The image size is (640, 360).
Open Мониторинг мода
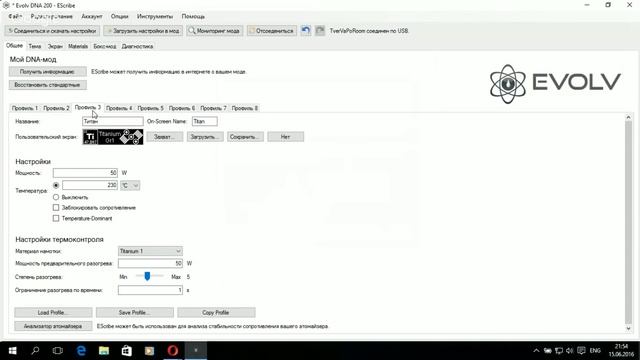click(x=215, y=31)
